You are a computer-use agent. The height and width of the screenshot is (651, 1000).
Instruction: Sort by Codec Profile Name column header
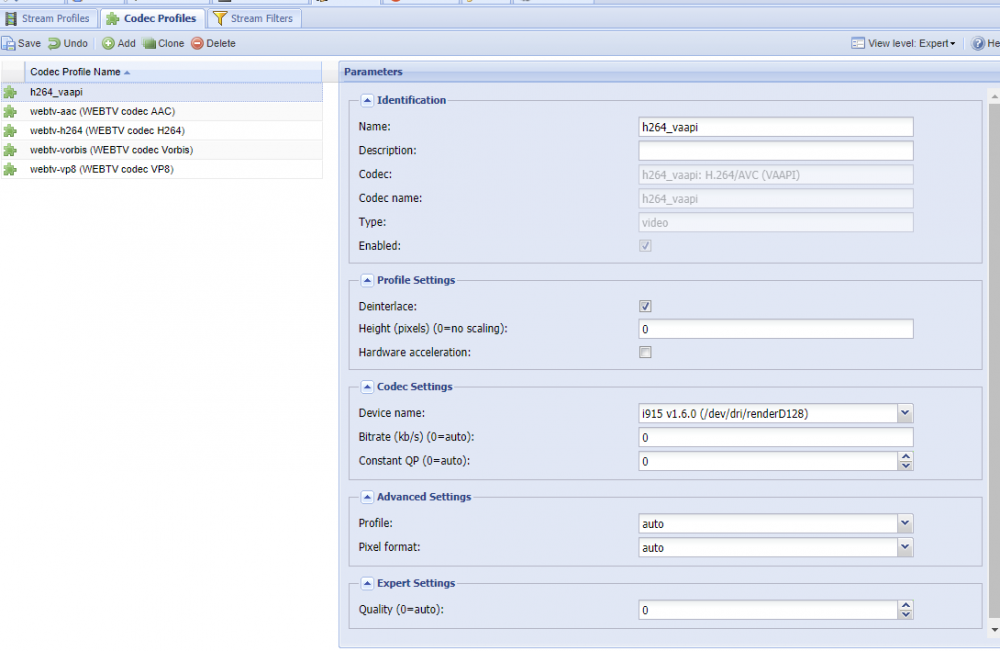point(172,72)
